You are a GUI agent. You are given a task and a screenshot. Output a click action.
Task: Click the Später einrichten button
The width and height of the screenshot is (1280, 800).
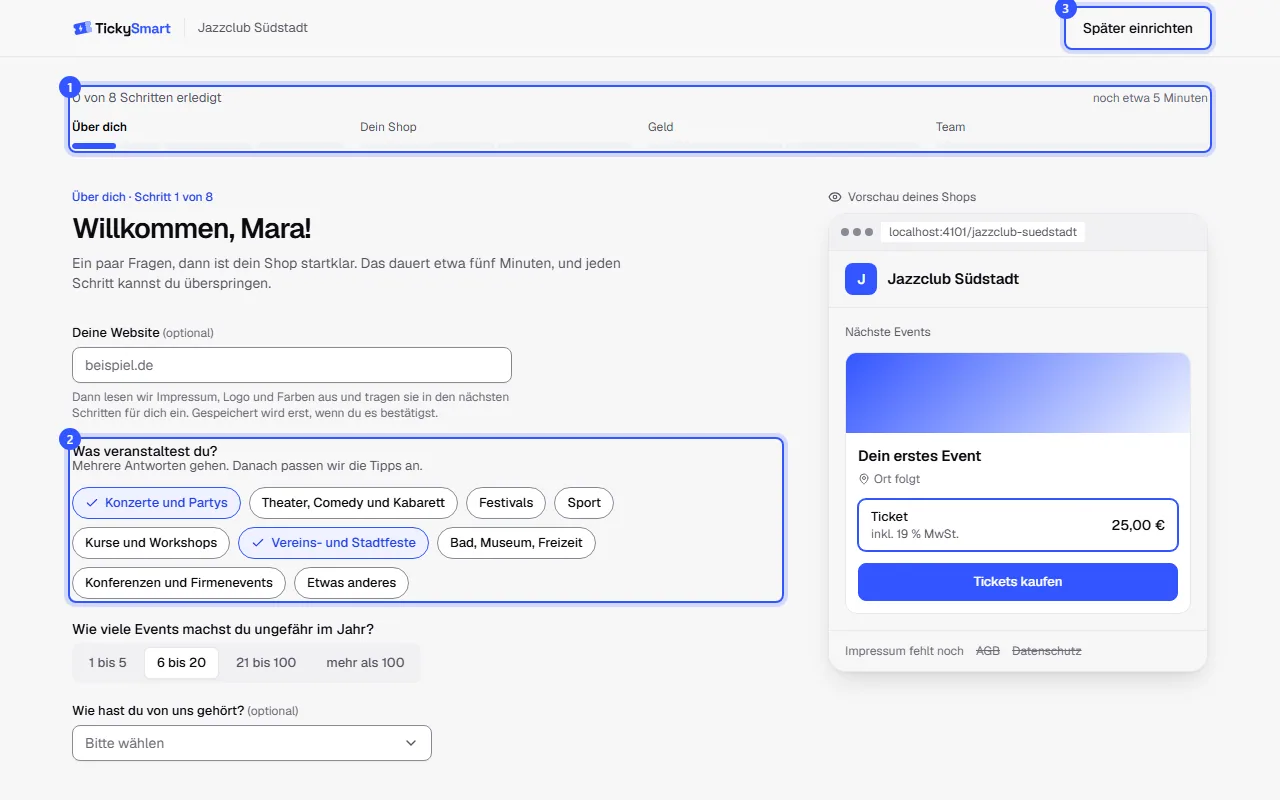(1138, 28)
